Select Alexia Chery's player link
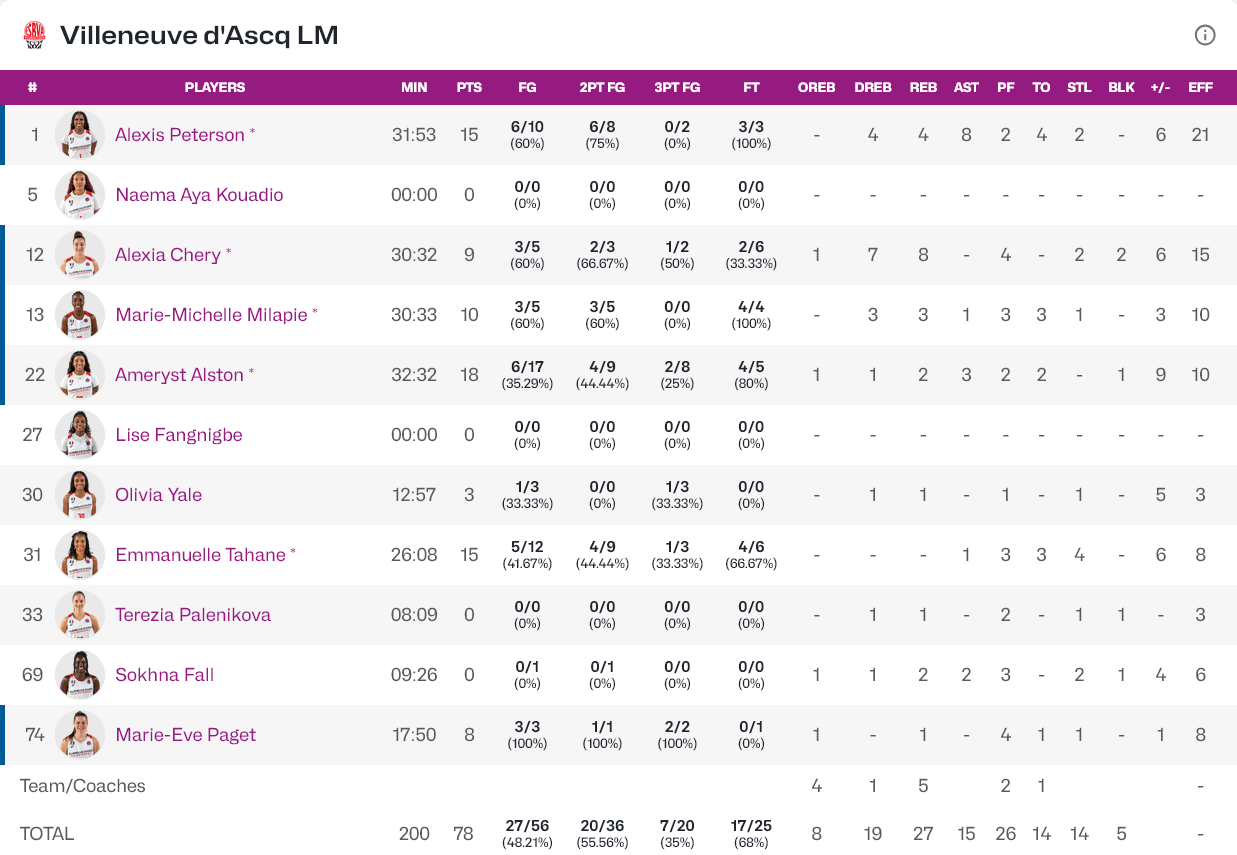 point(168,255)
